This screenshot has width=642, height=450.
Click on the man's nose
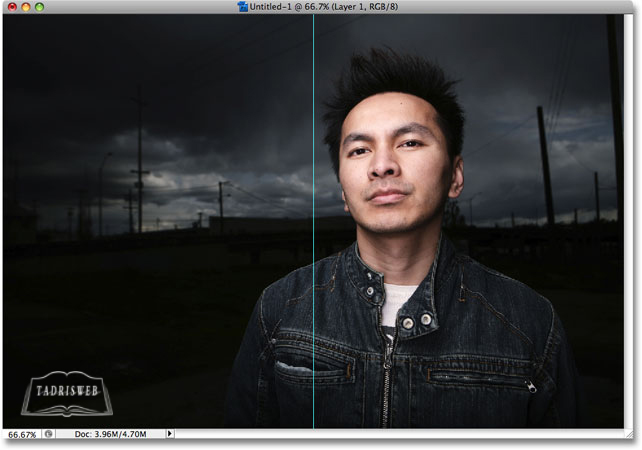pyautogui.click(x=381, y=175)
